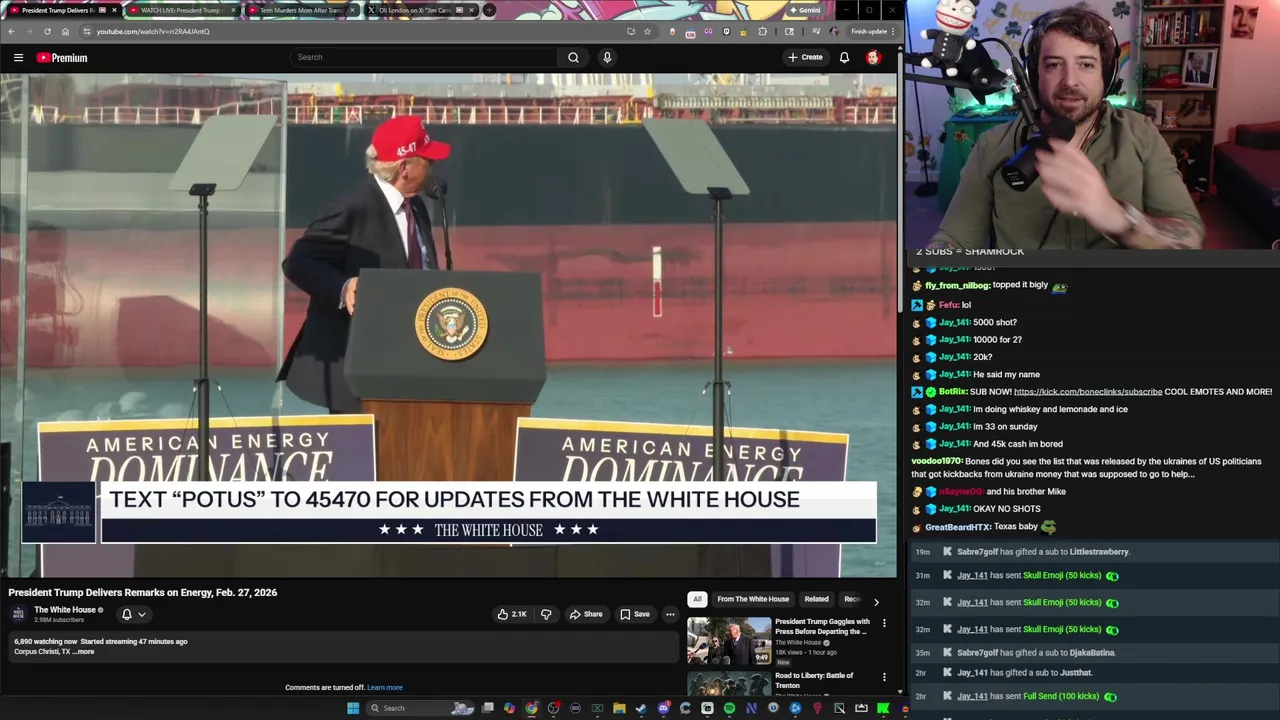
Task: Open Task View on the taskbar
Action: [487, 708]
